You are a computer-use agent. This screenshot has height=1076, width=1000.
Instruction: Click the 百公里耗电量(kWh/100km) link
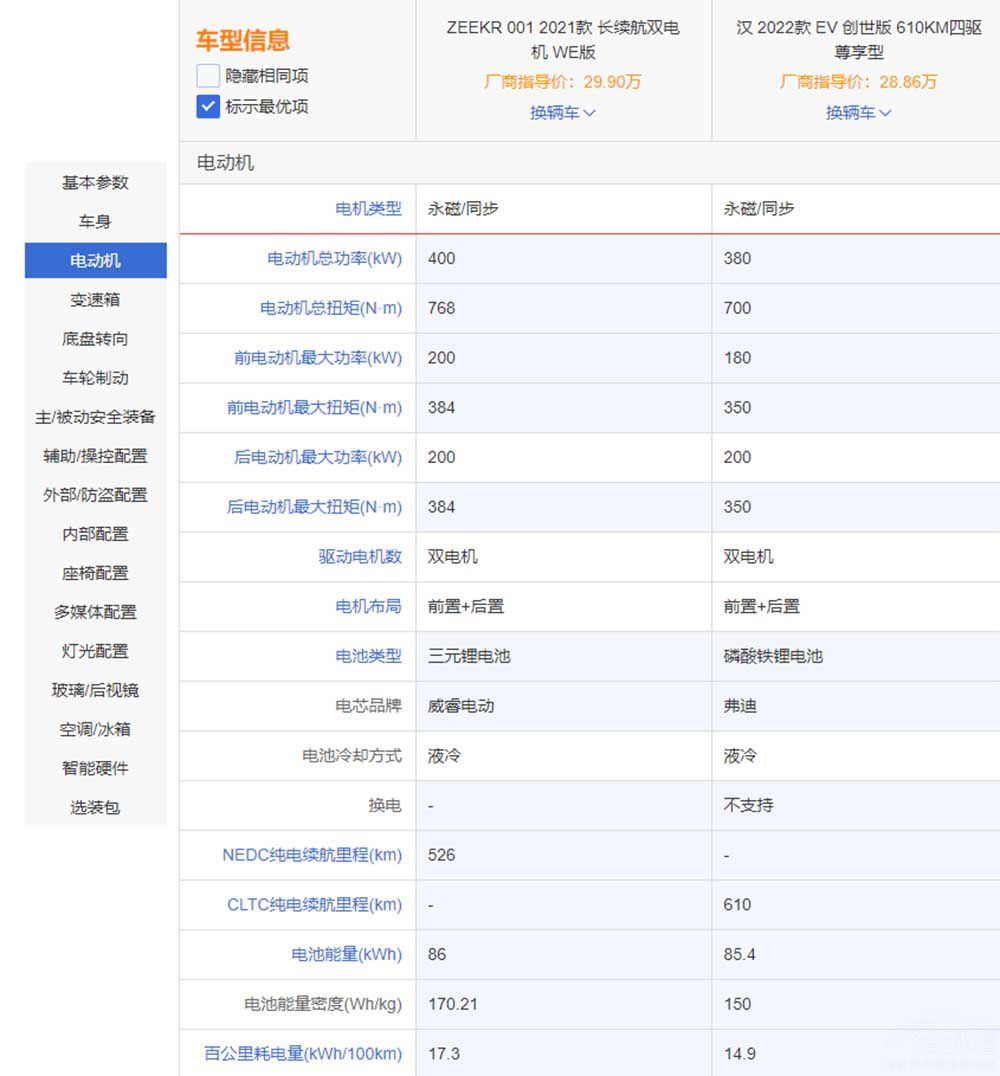303,1054
